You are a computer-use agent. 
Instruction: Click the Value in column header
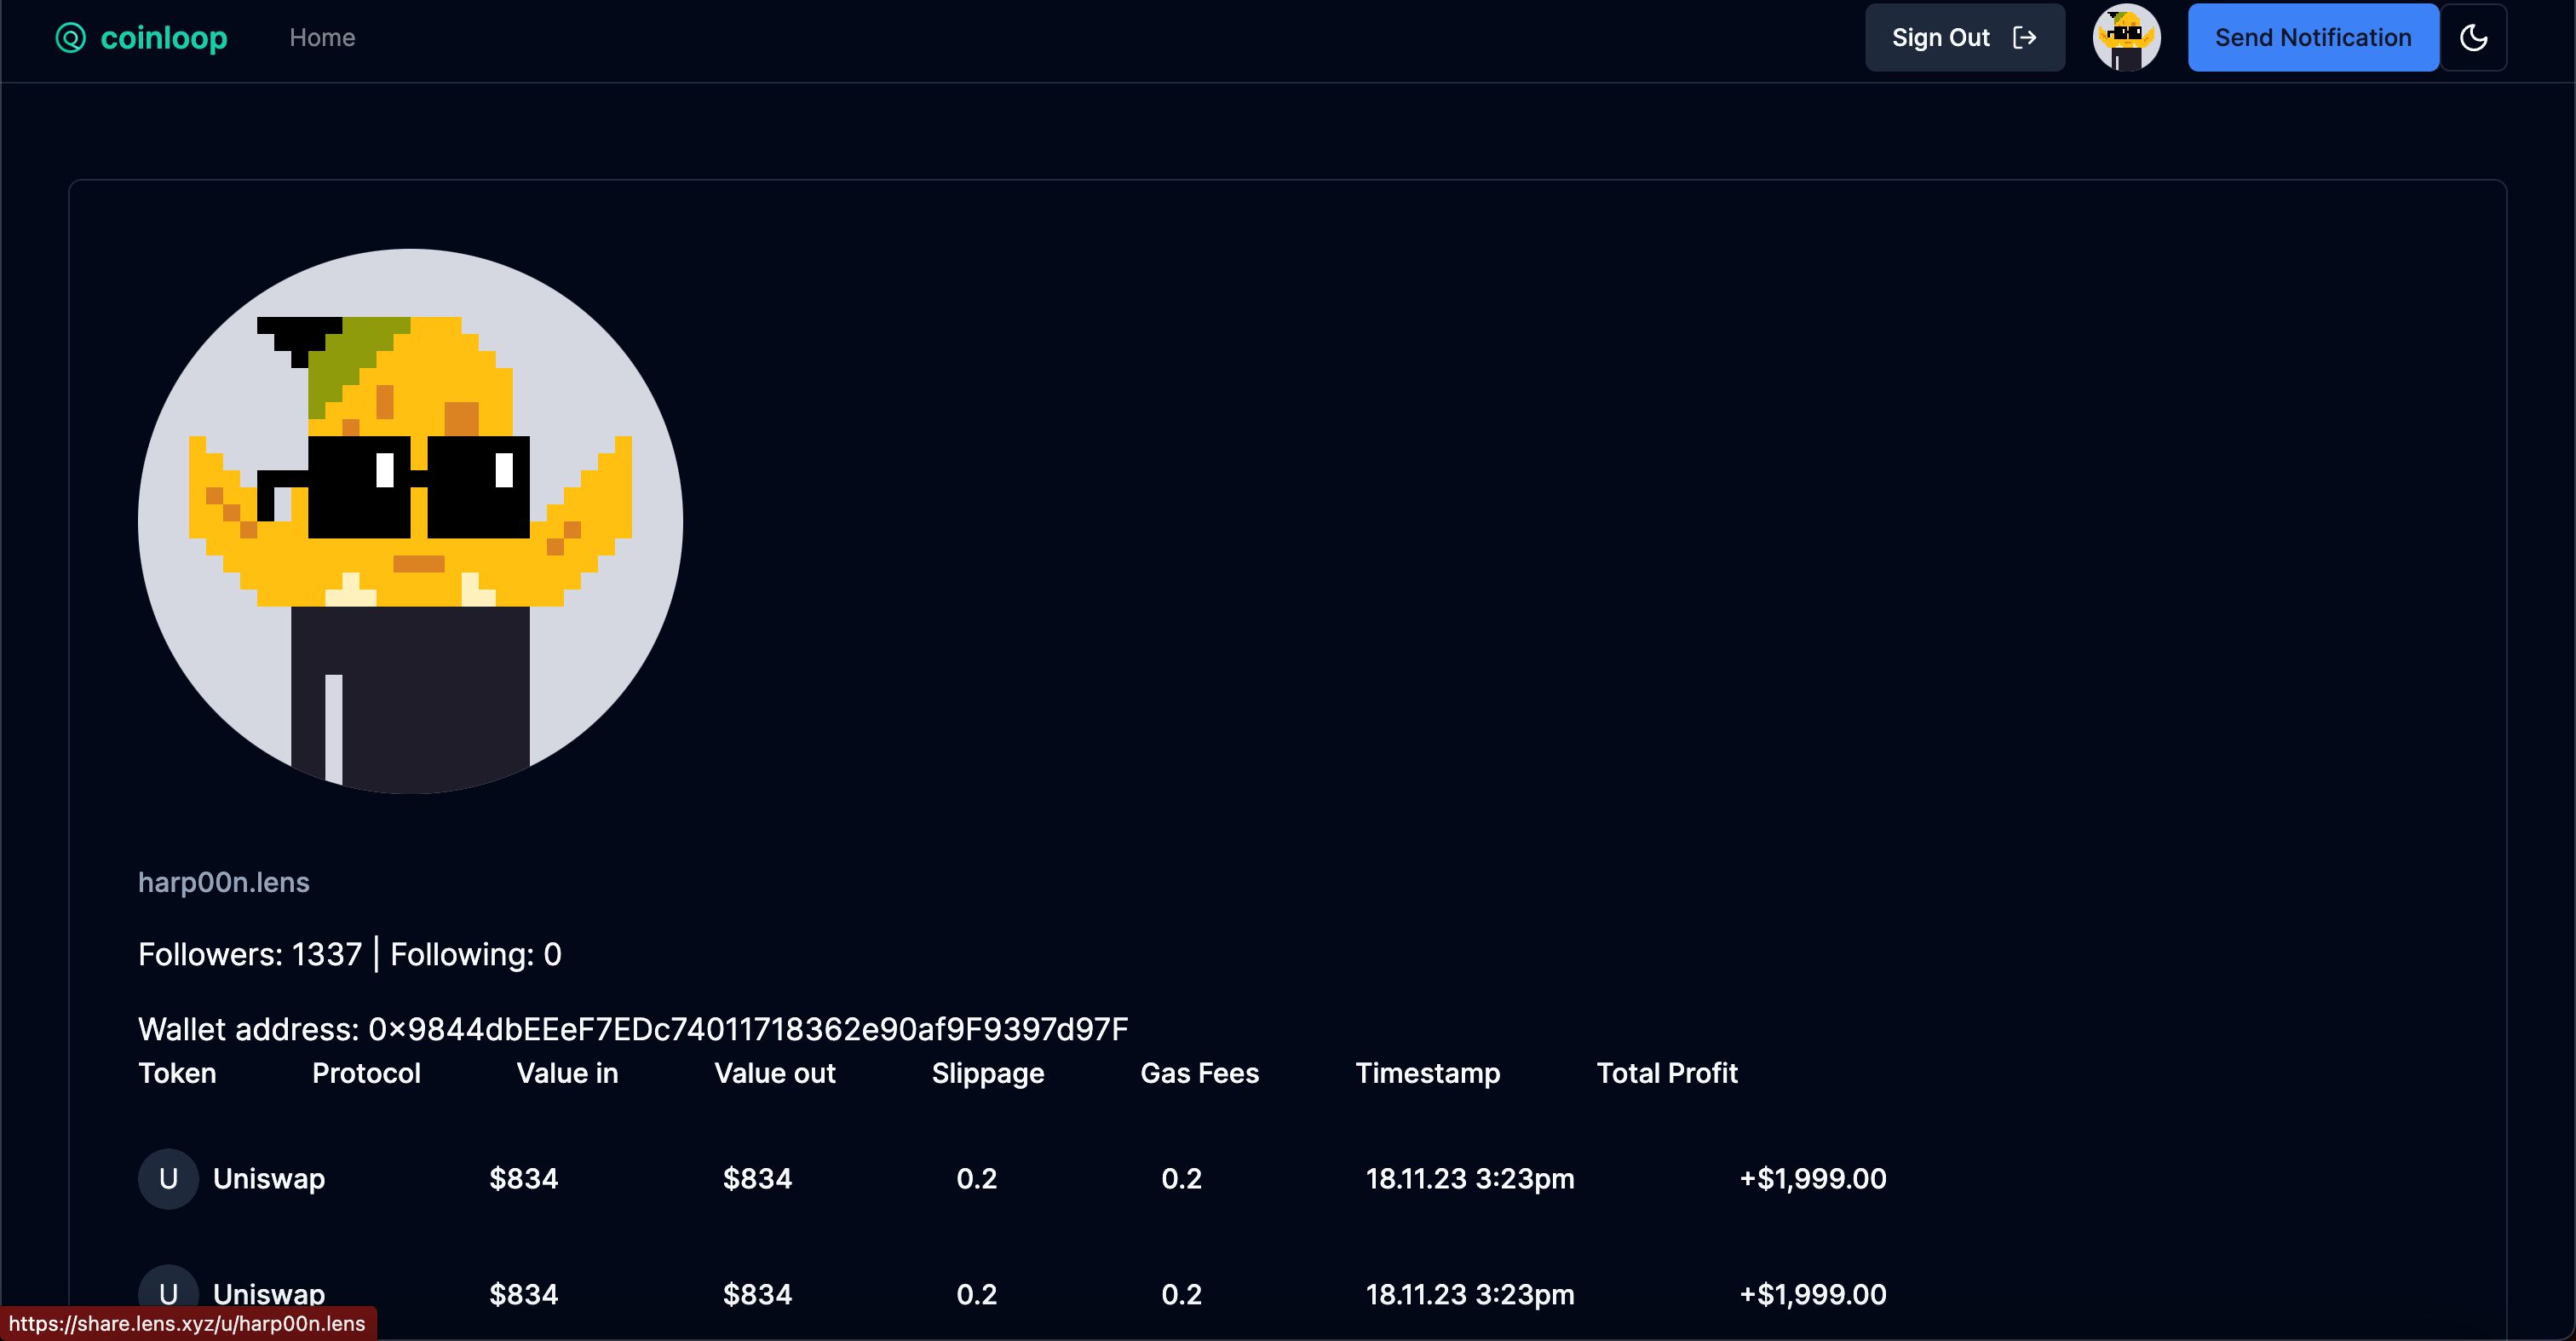coord(567,1073)
